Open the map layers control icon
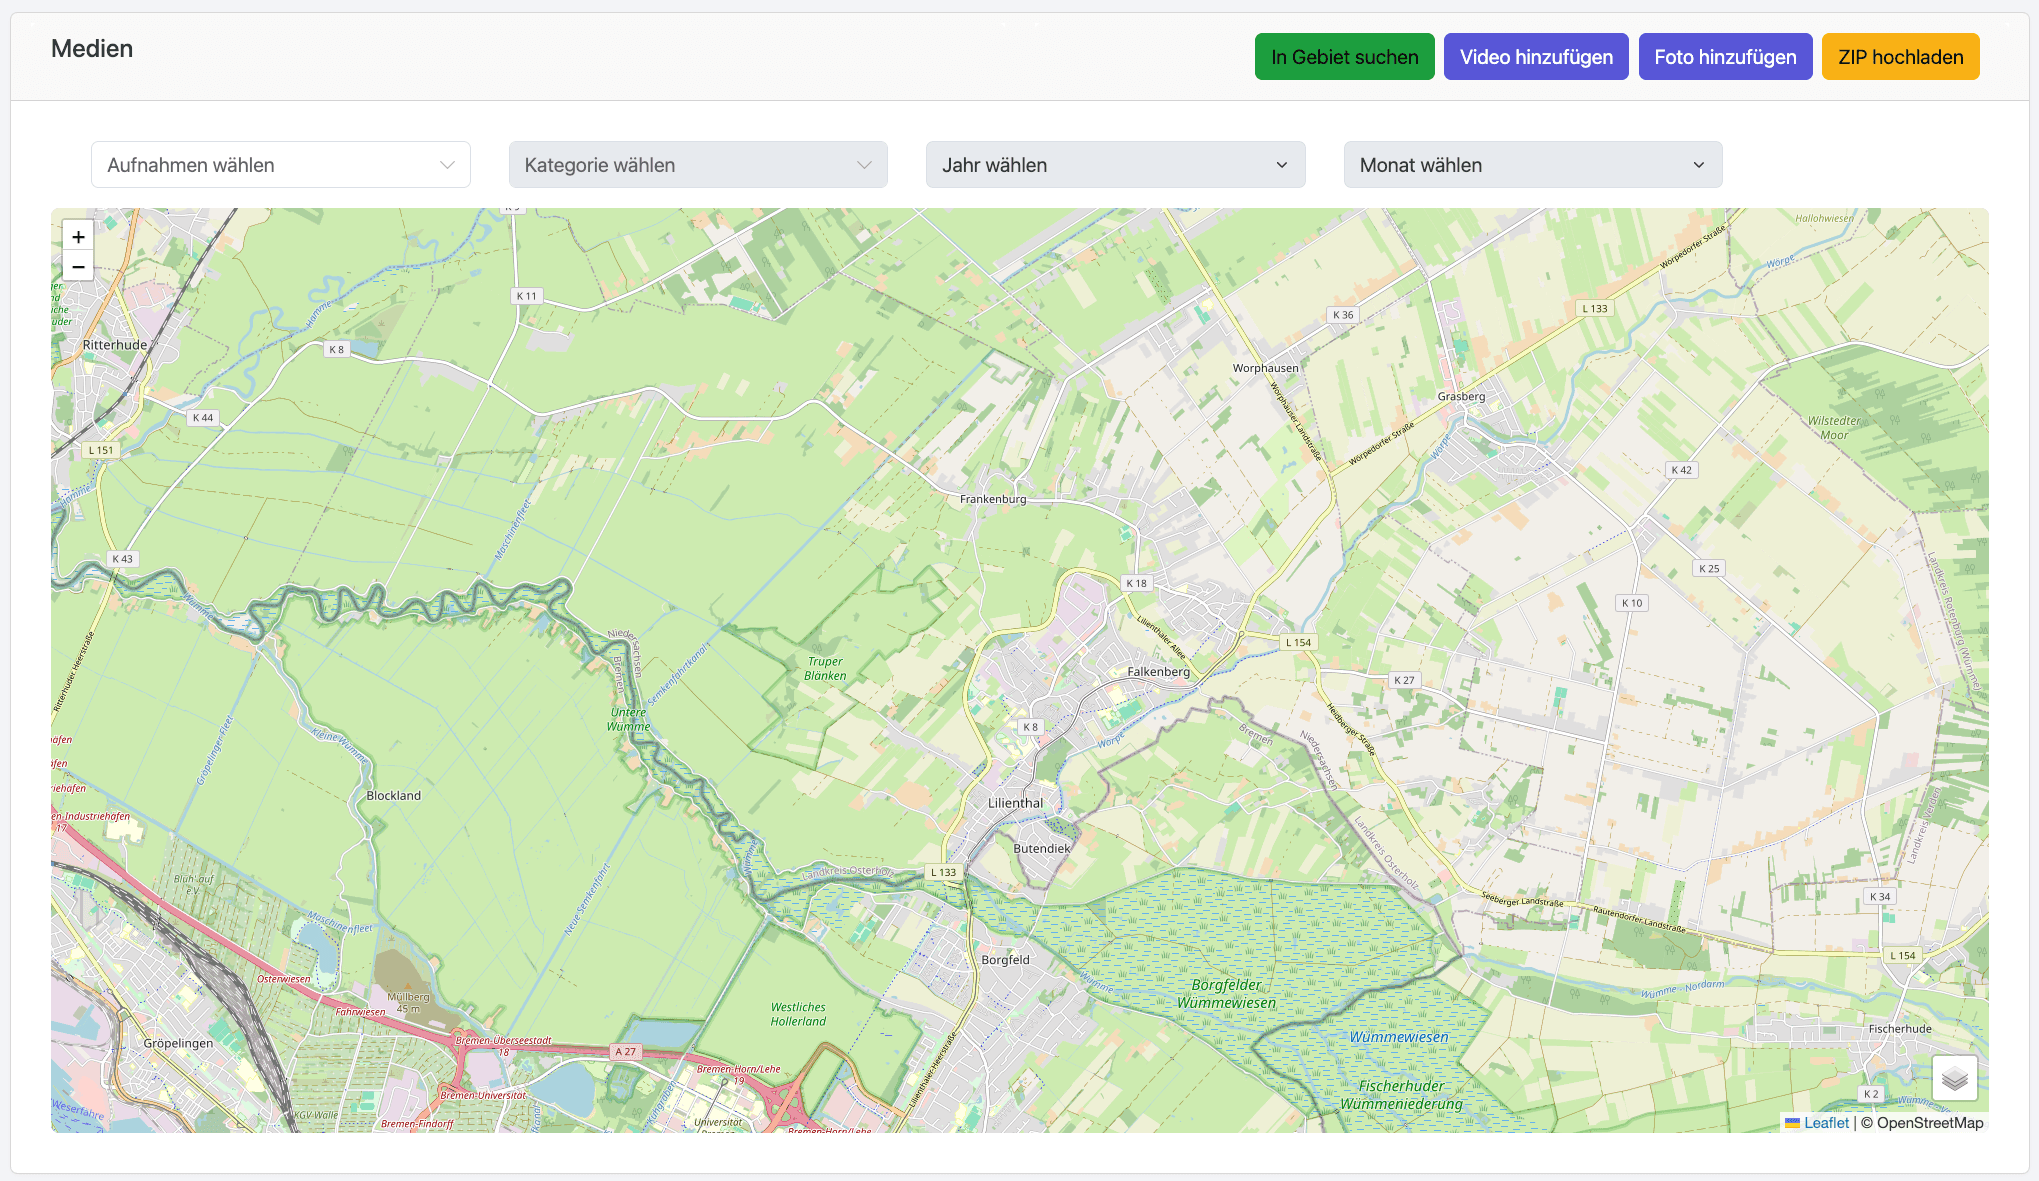The width and height of the screenshot is (2039, 1181). 1954,1078
